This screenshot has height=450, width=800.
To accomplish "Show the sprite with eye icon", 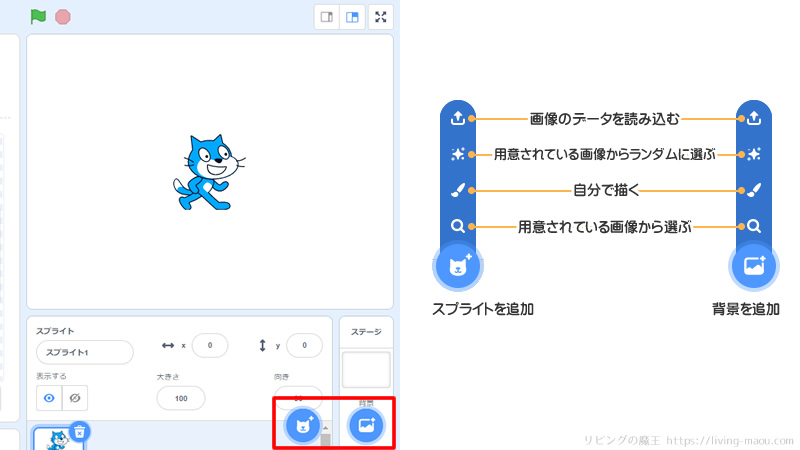I will coord(49,398).
